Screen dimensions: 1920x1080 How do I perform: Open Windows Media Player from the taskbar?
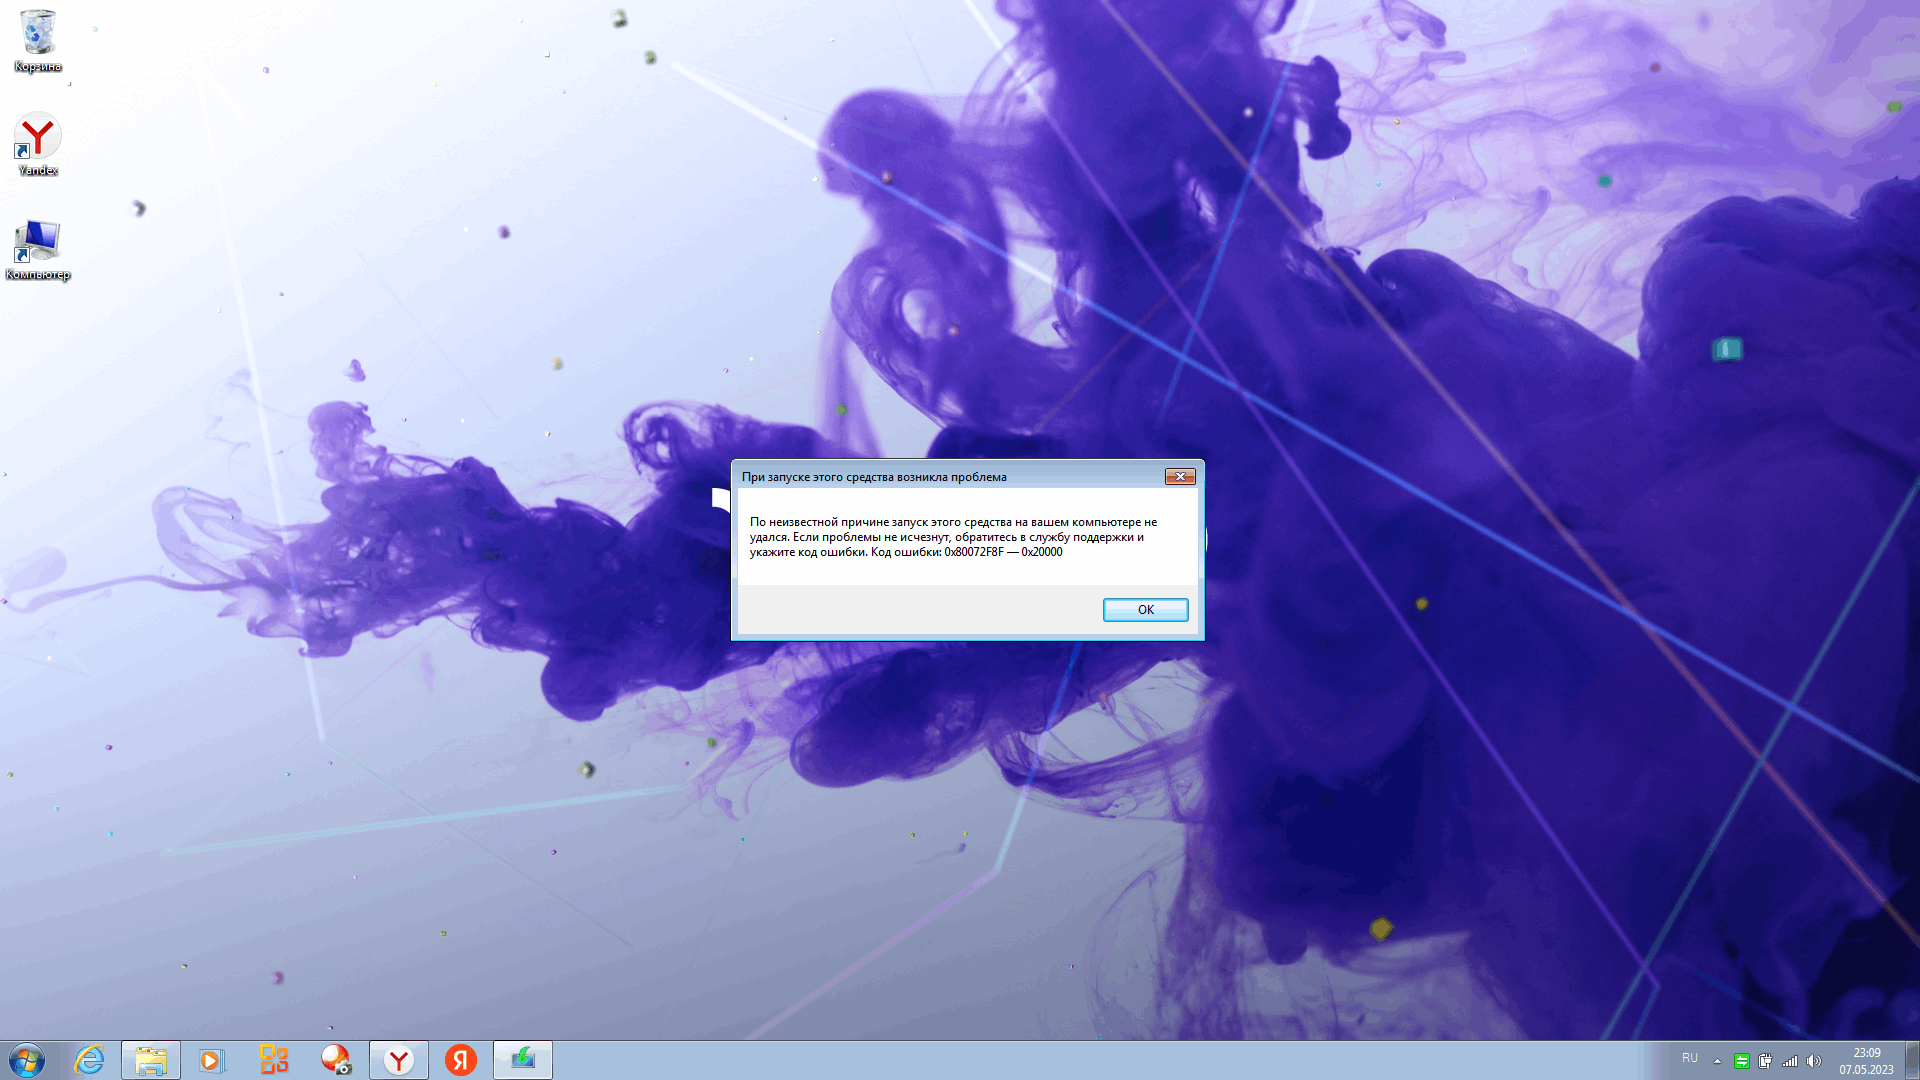(x=212, y=1060)
